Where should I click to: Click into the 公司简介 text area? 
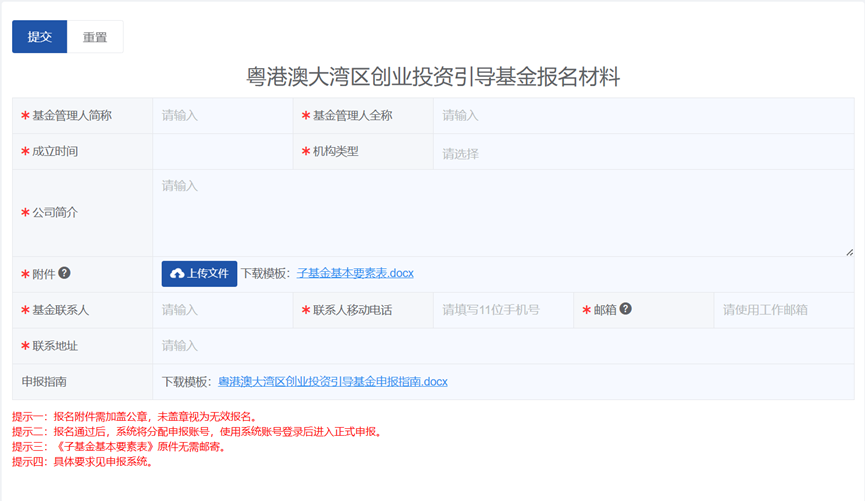pyautogui.click(x=503, y=212)
